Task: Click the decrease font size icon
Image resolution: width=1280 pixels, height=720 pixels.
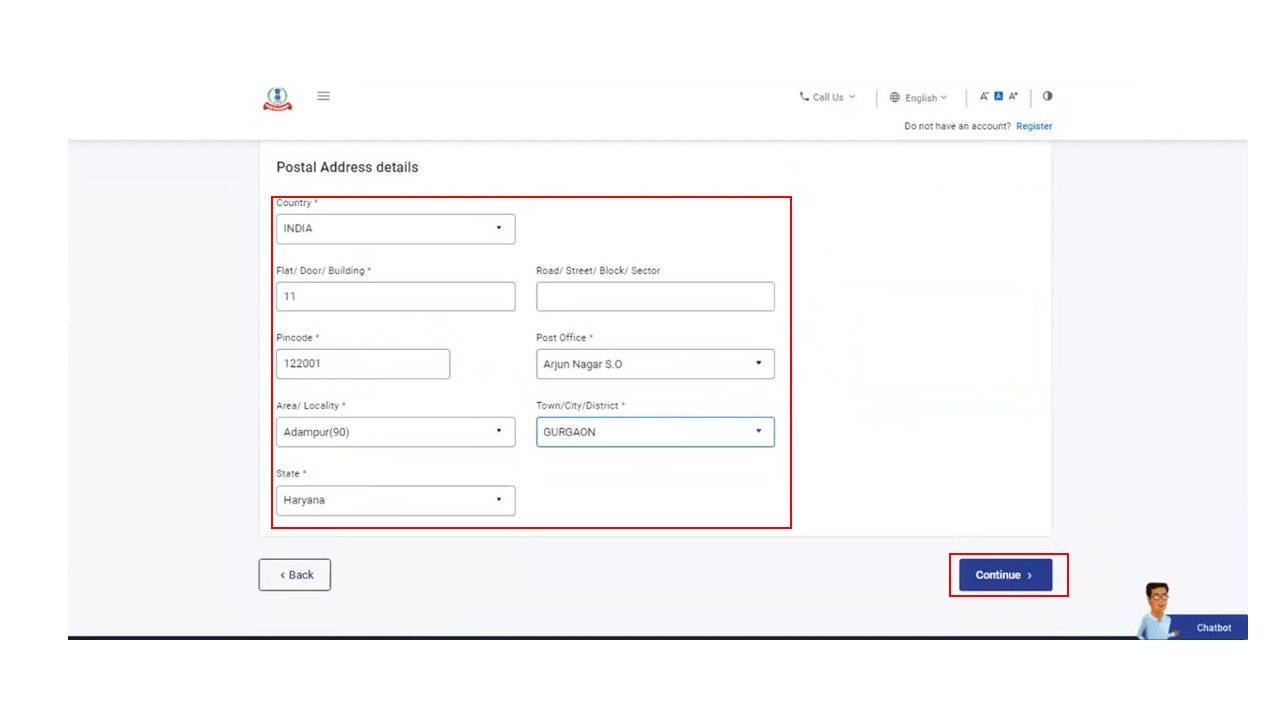Action: click(984, 97)
